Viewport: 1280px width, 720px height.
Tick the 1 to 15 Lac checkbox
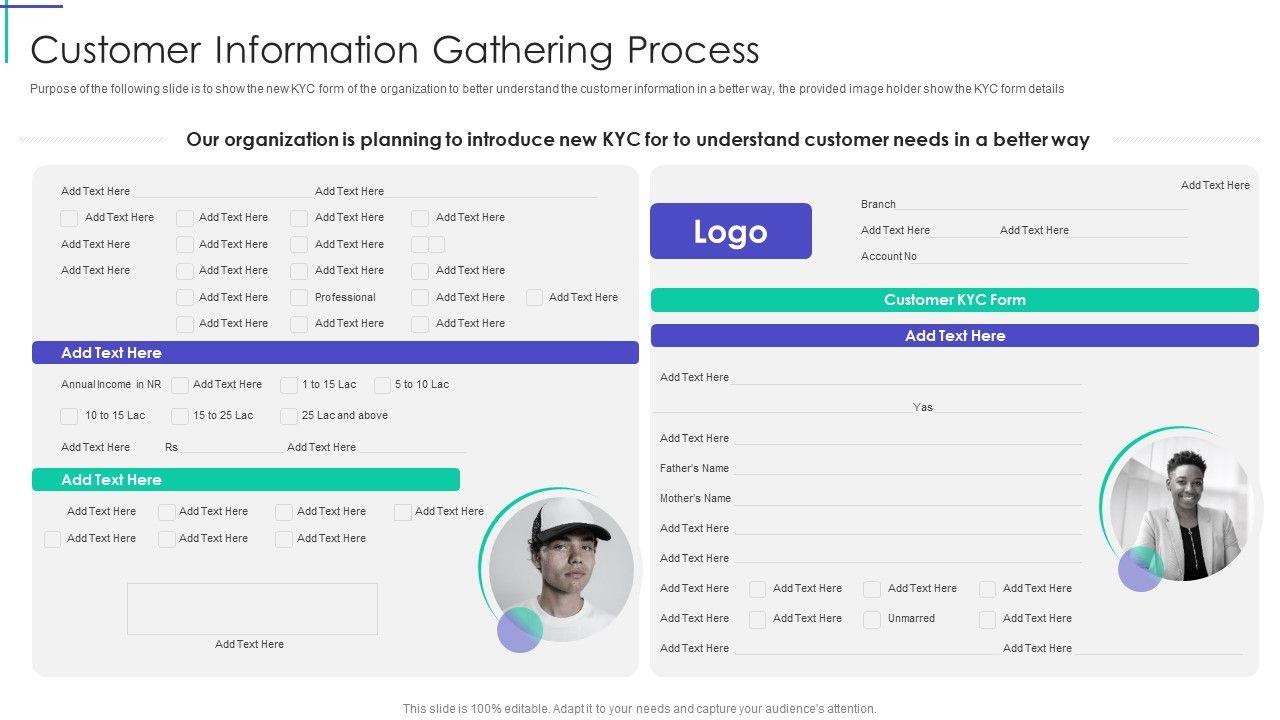click(x=289, y=385)
